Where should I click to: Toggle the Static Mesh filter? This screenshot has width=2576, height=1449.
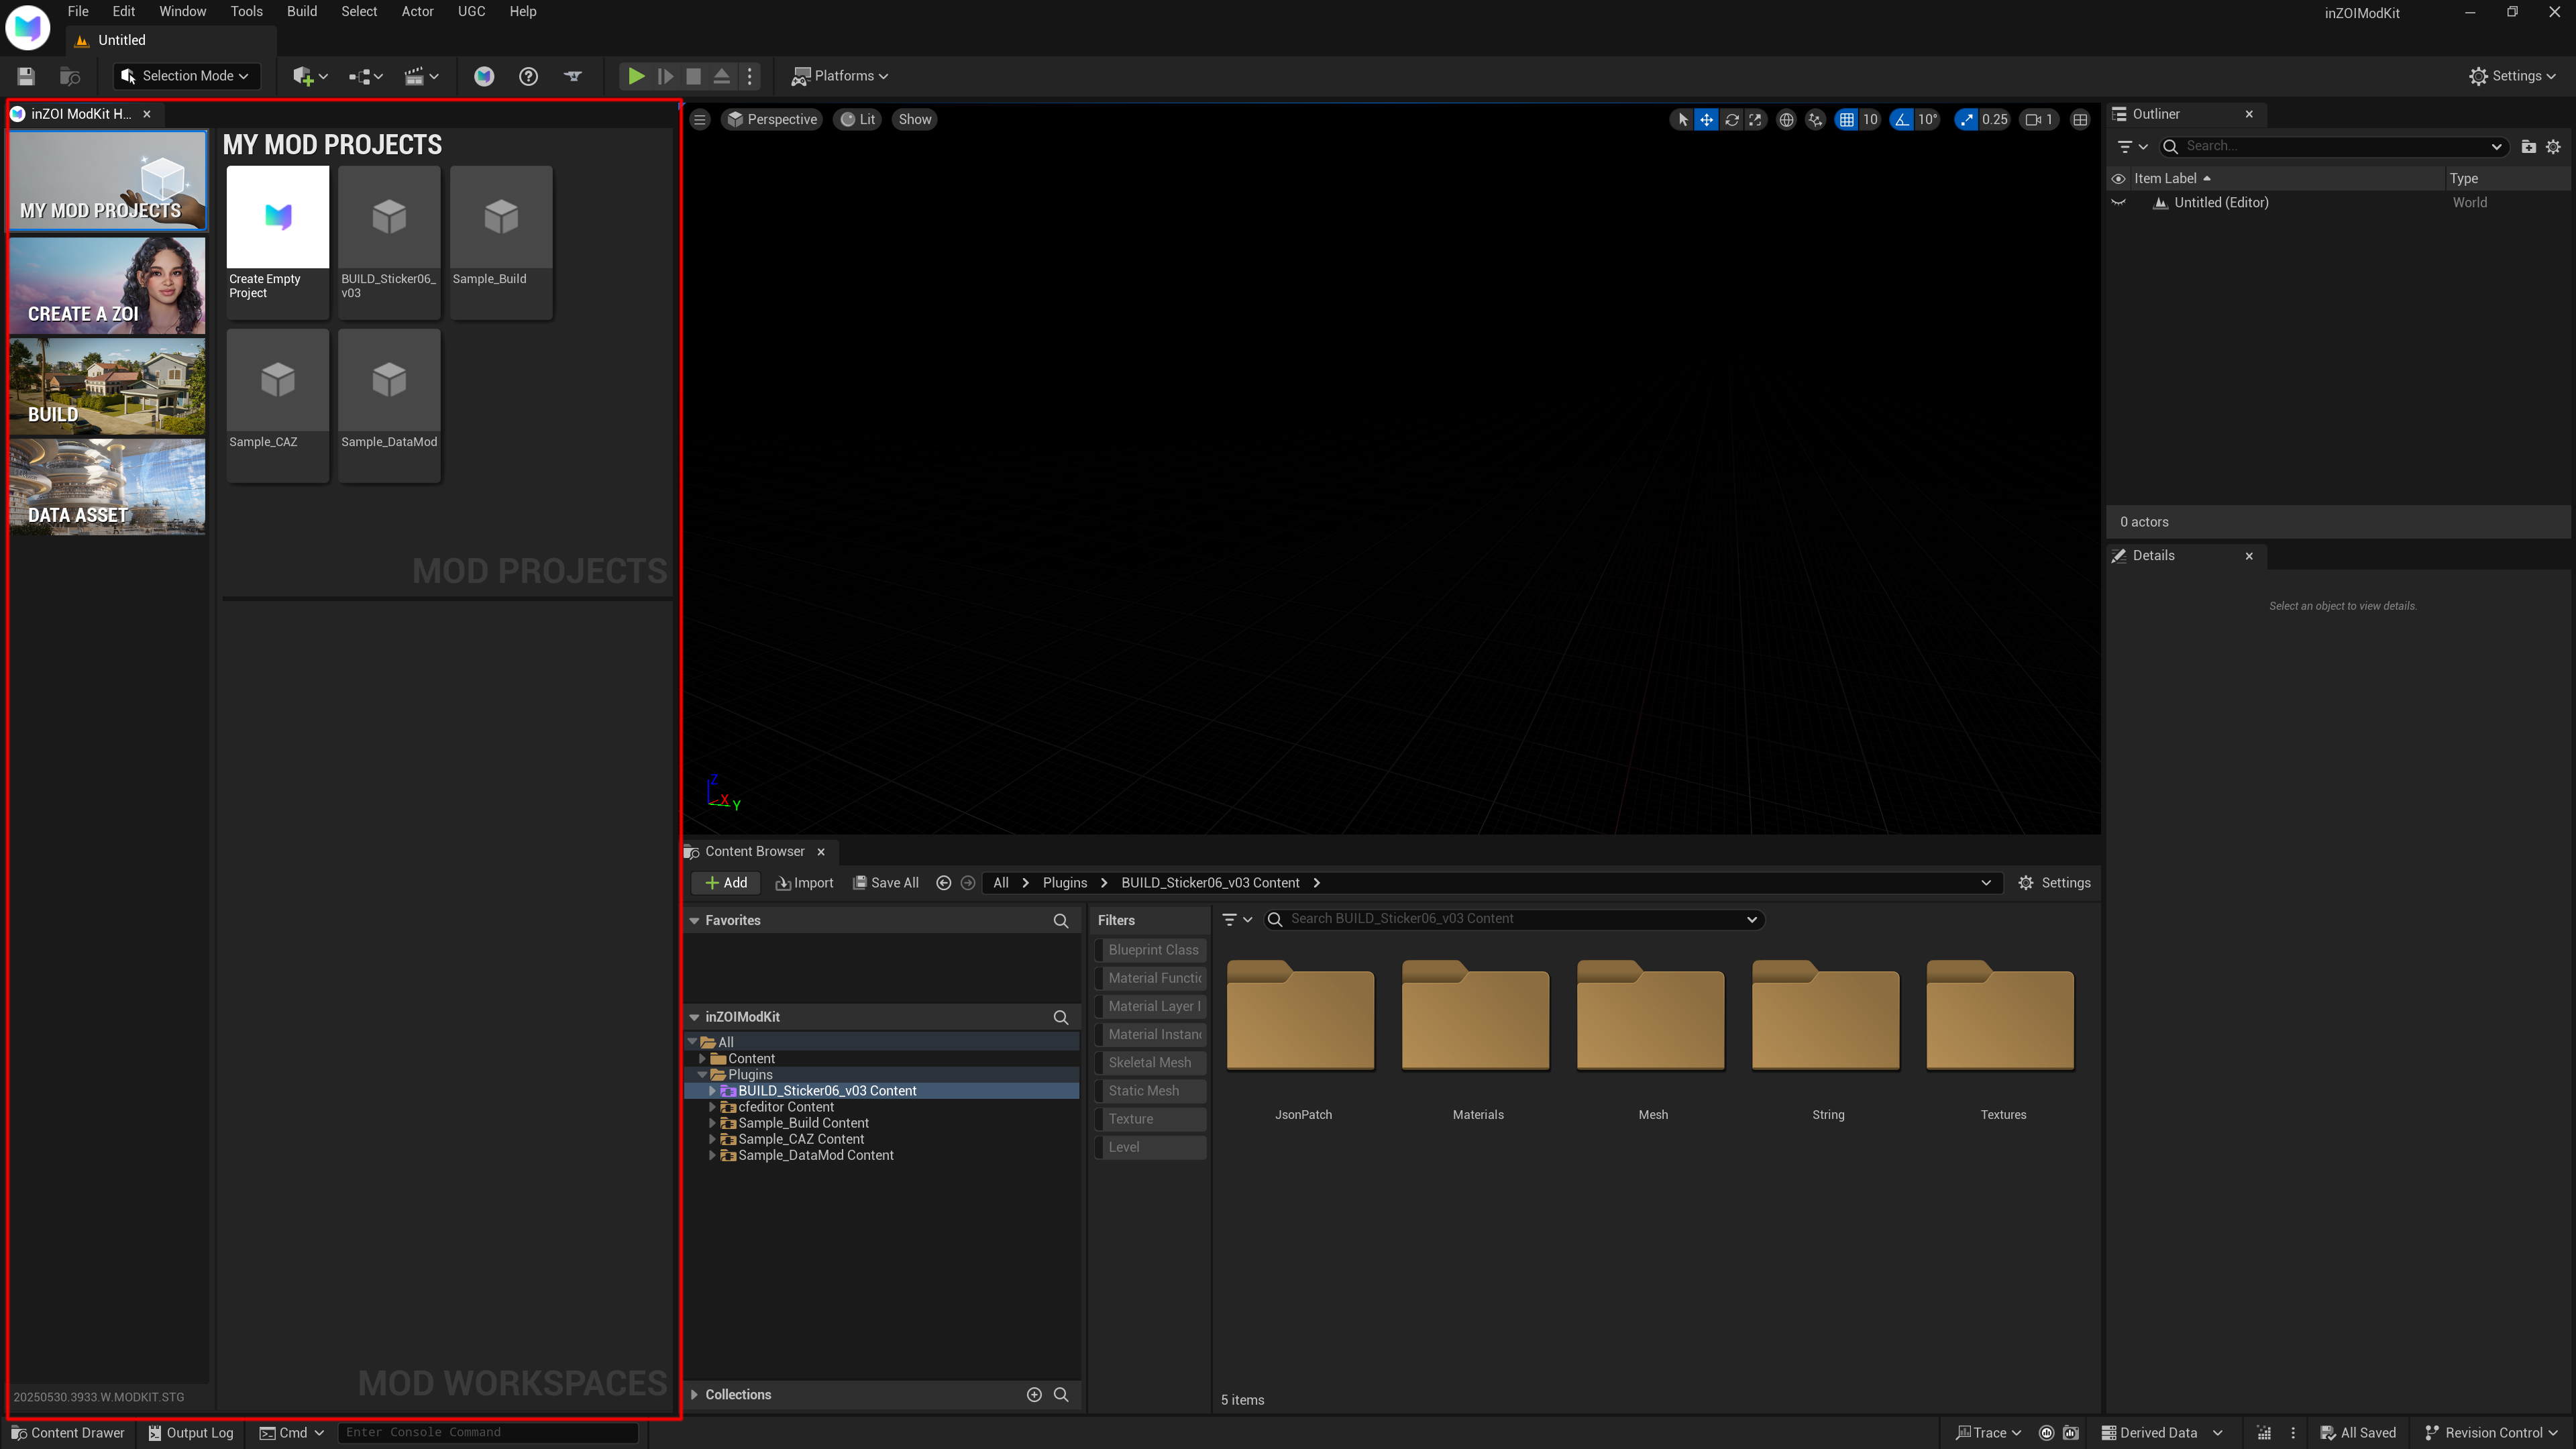click(x=1151, y=1091)
